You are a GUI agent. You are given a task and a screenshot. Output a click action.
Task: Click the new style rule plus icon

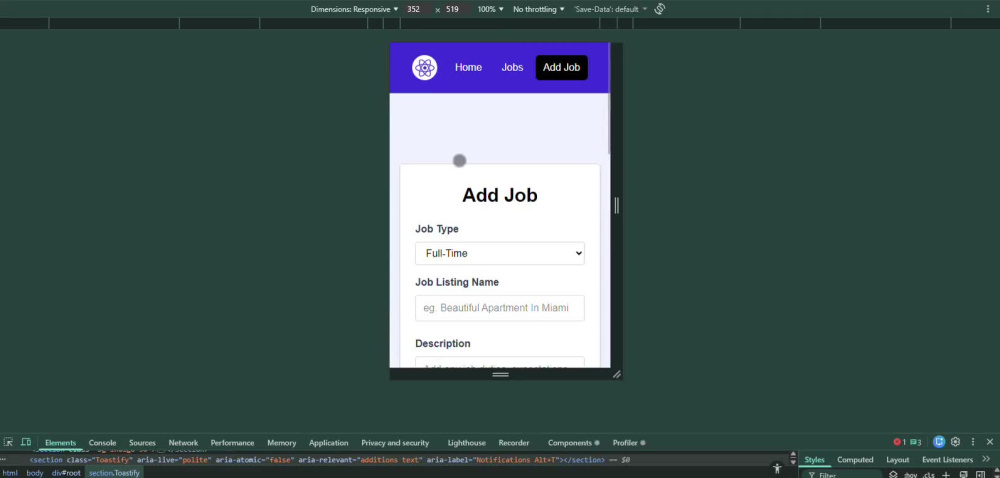(x=946, y=475)
